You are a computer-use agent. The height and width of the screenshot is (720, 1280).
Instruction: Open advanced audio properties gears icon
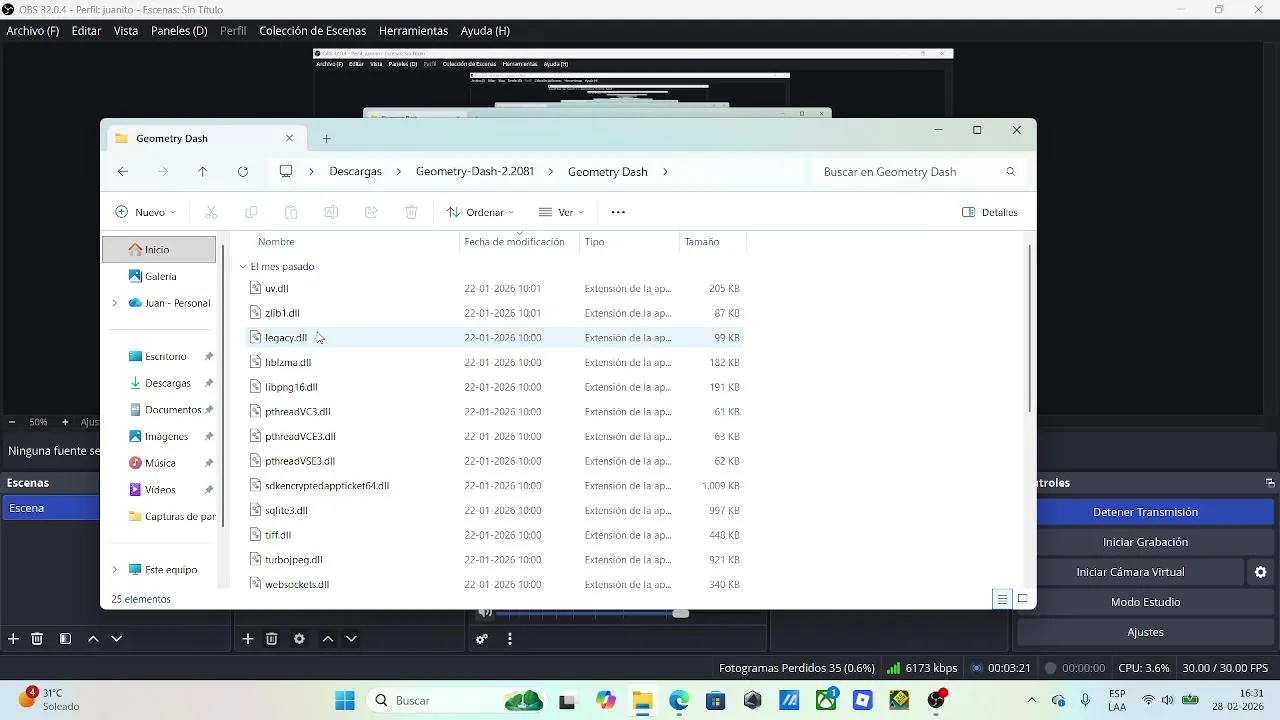[x=482, y=639]
